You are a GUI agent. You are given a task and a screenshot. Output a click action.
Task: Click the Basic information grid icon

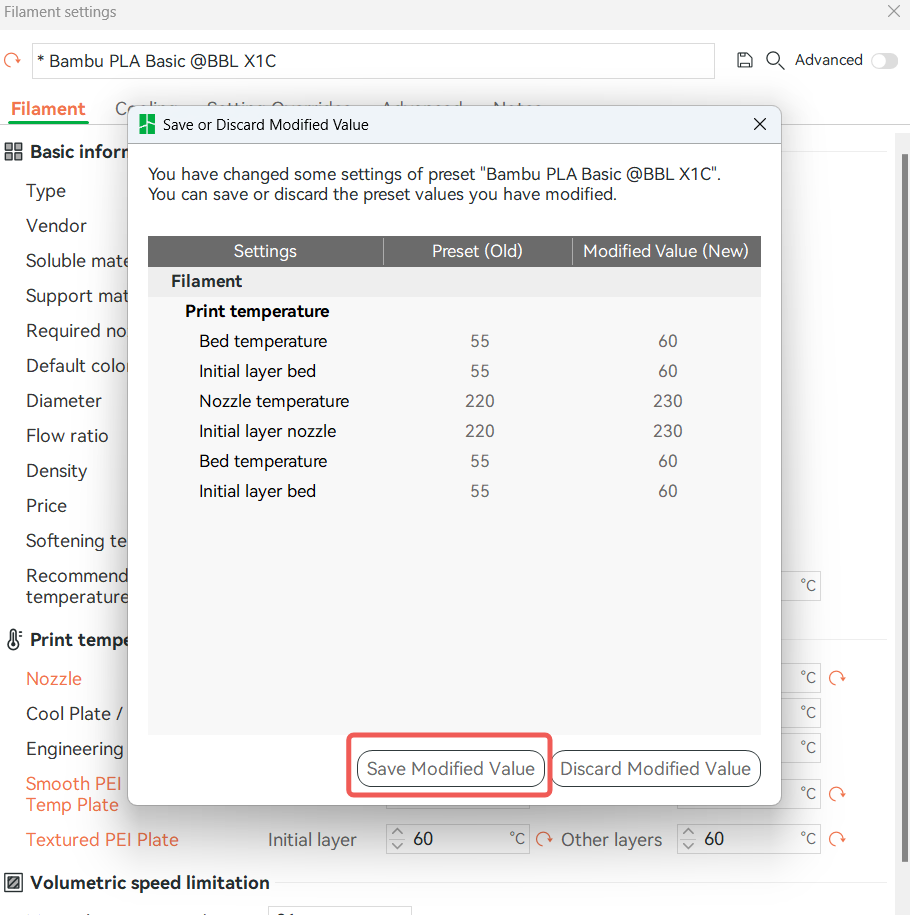pos(13,152)
